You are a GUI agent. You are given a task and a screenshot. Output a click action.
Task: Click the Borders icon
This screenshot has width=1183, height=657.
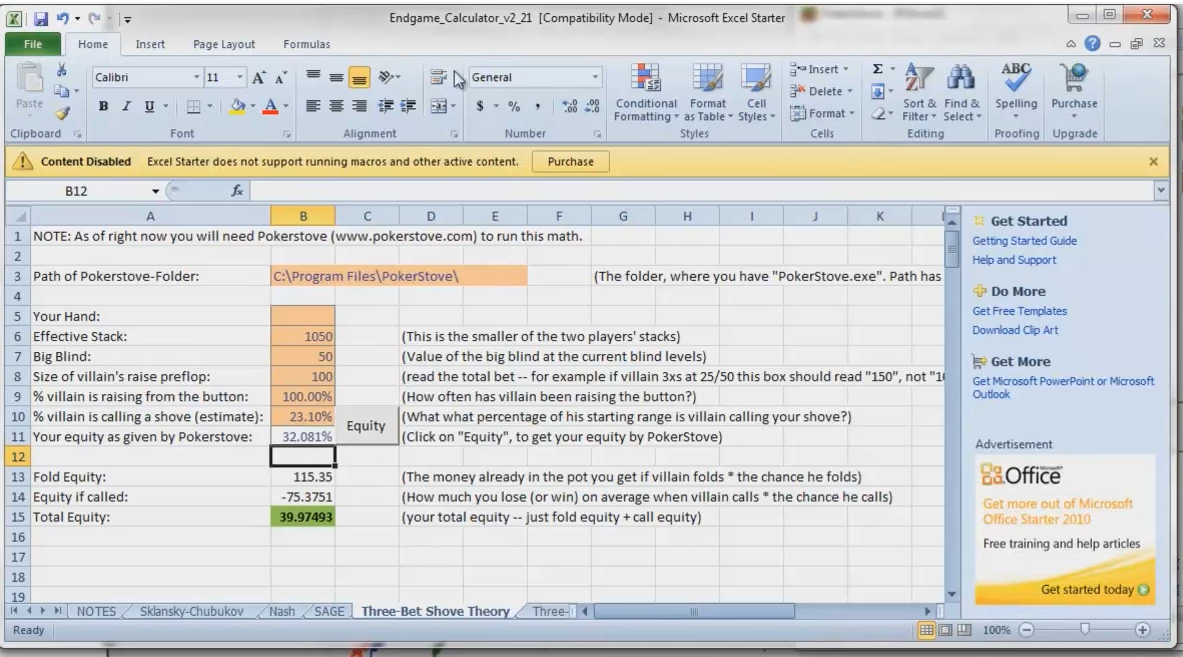pos(193,106)
